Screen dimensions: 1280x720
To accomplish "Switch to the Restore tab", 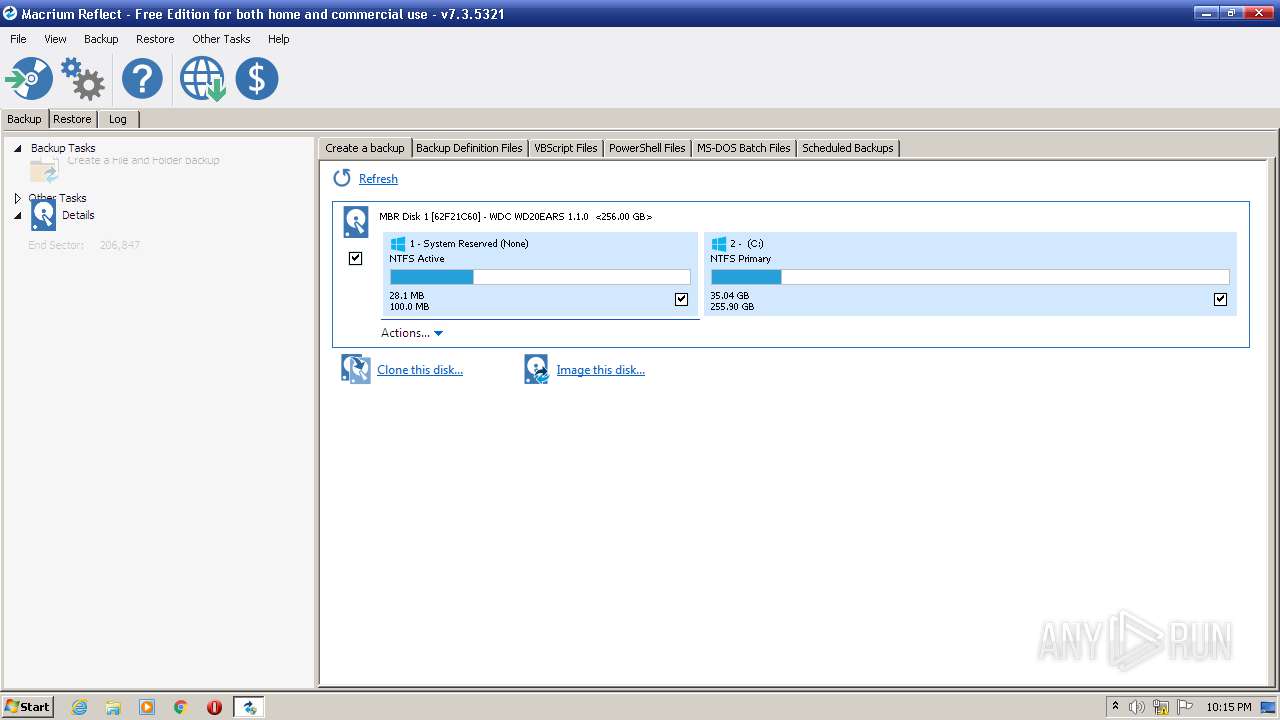I will click(72, 119).
